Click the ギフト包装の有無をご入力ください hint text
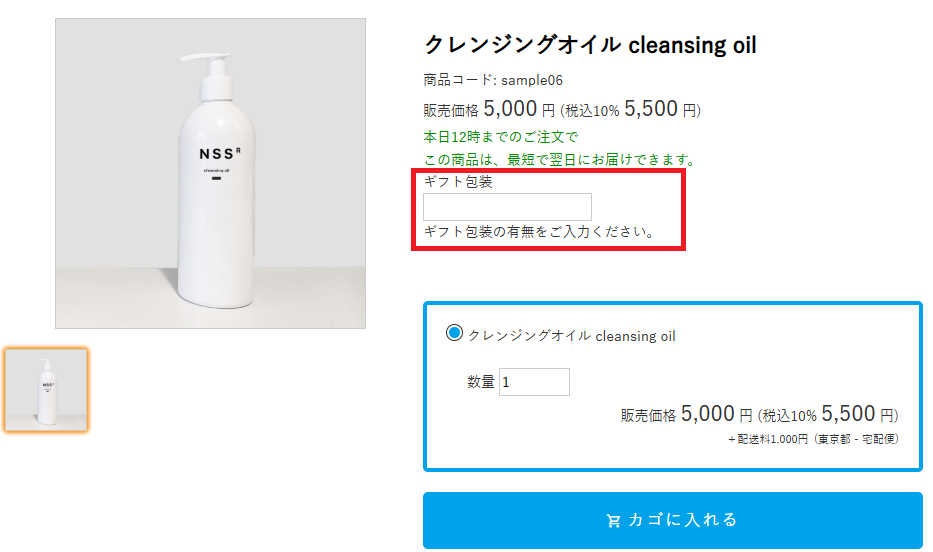This screenshot has height=552, width=933. (x=540, y=232)
